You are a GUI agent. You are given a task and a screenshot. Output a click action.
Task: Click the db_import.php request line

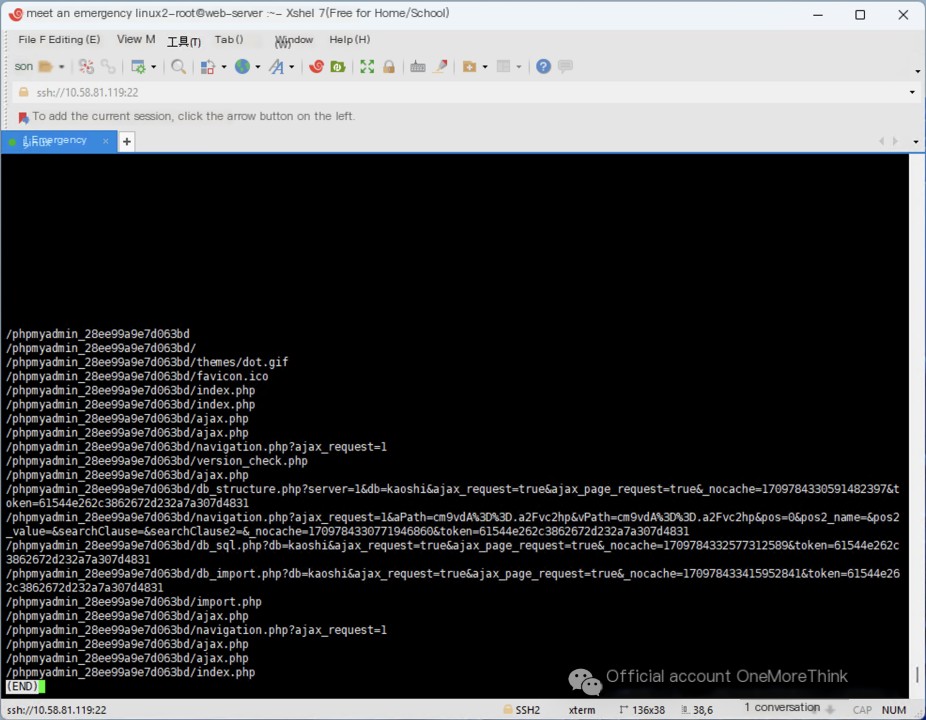tap(453, 581)
